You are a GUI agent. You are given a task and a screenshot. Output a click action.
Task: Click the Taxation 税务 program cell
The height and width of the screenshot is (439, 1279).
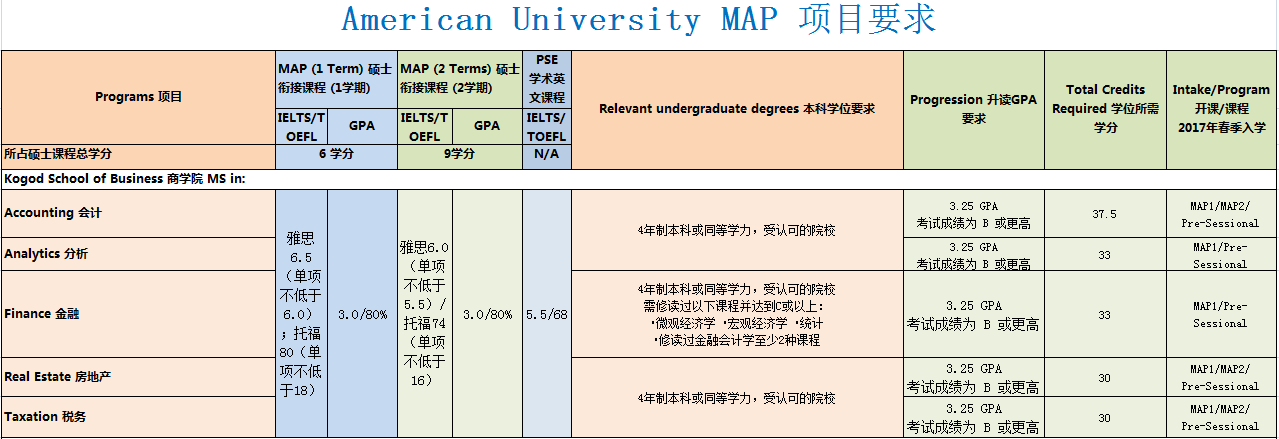[x=138, y=417]
